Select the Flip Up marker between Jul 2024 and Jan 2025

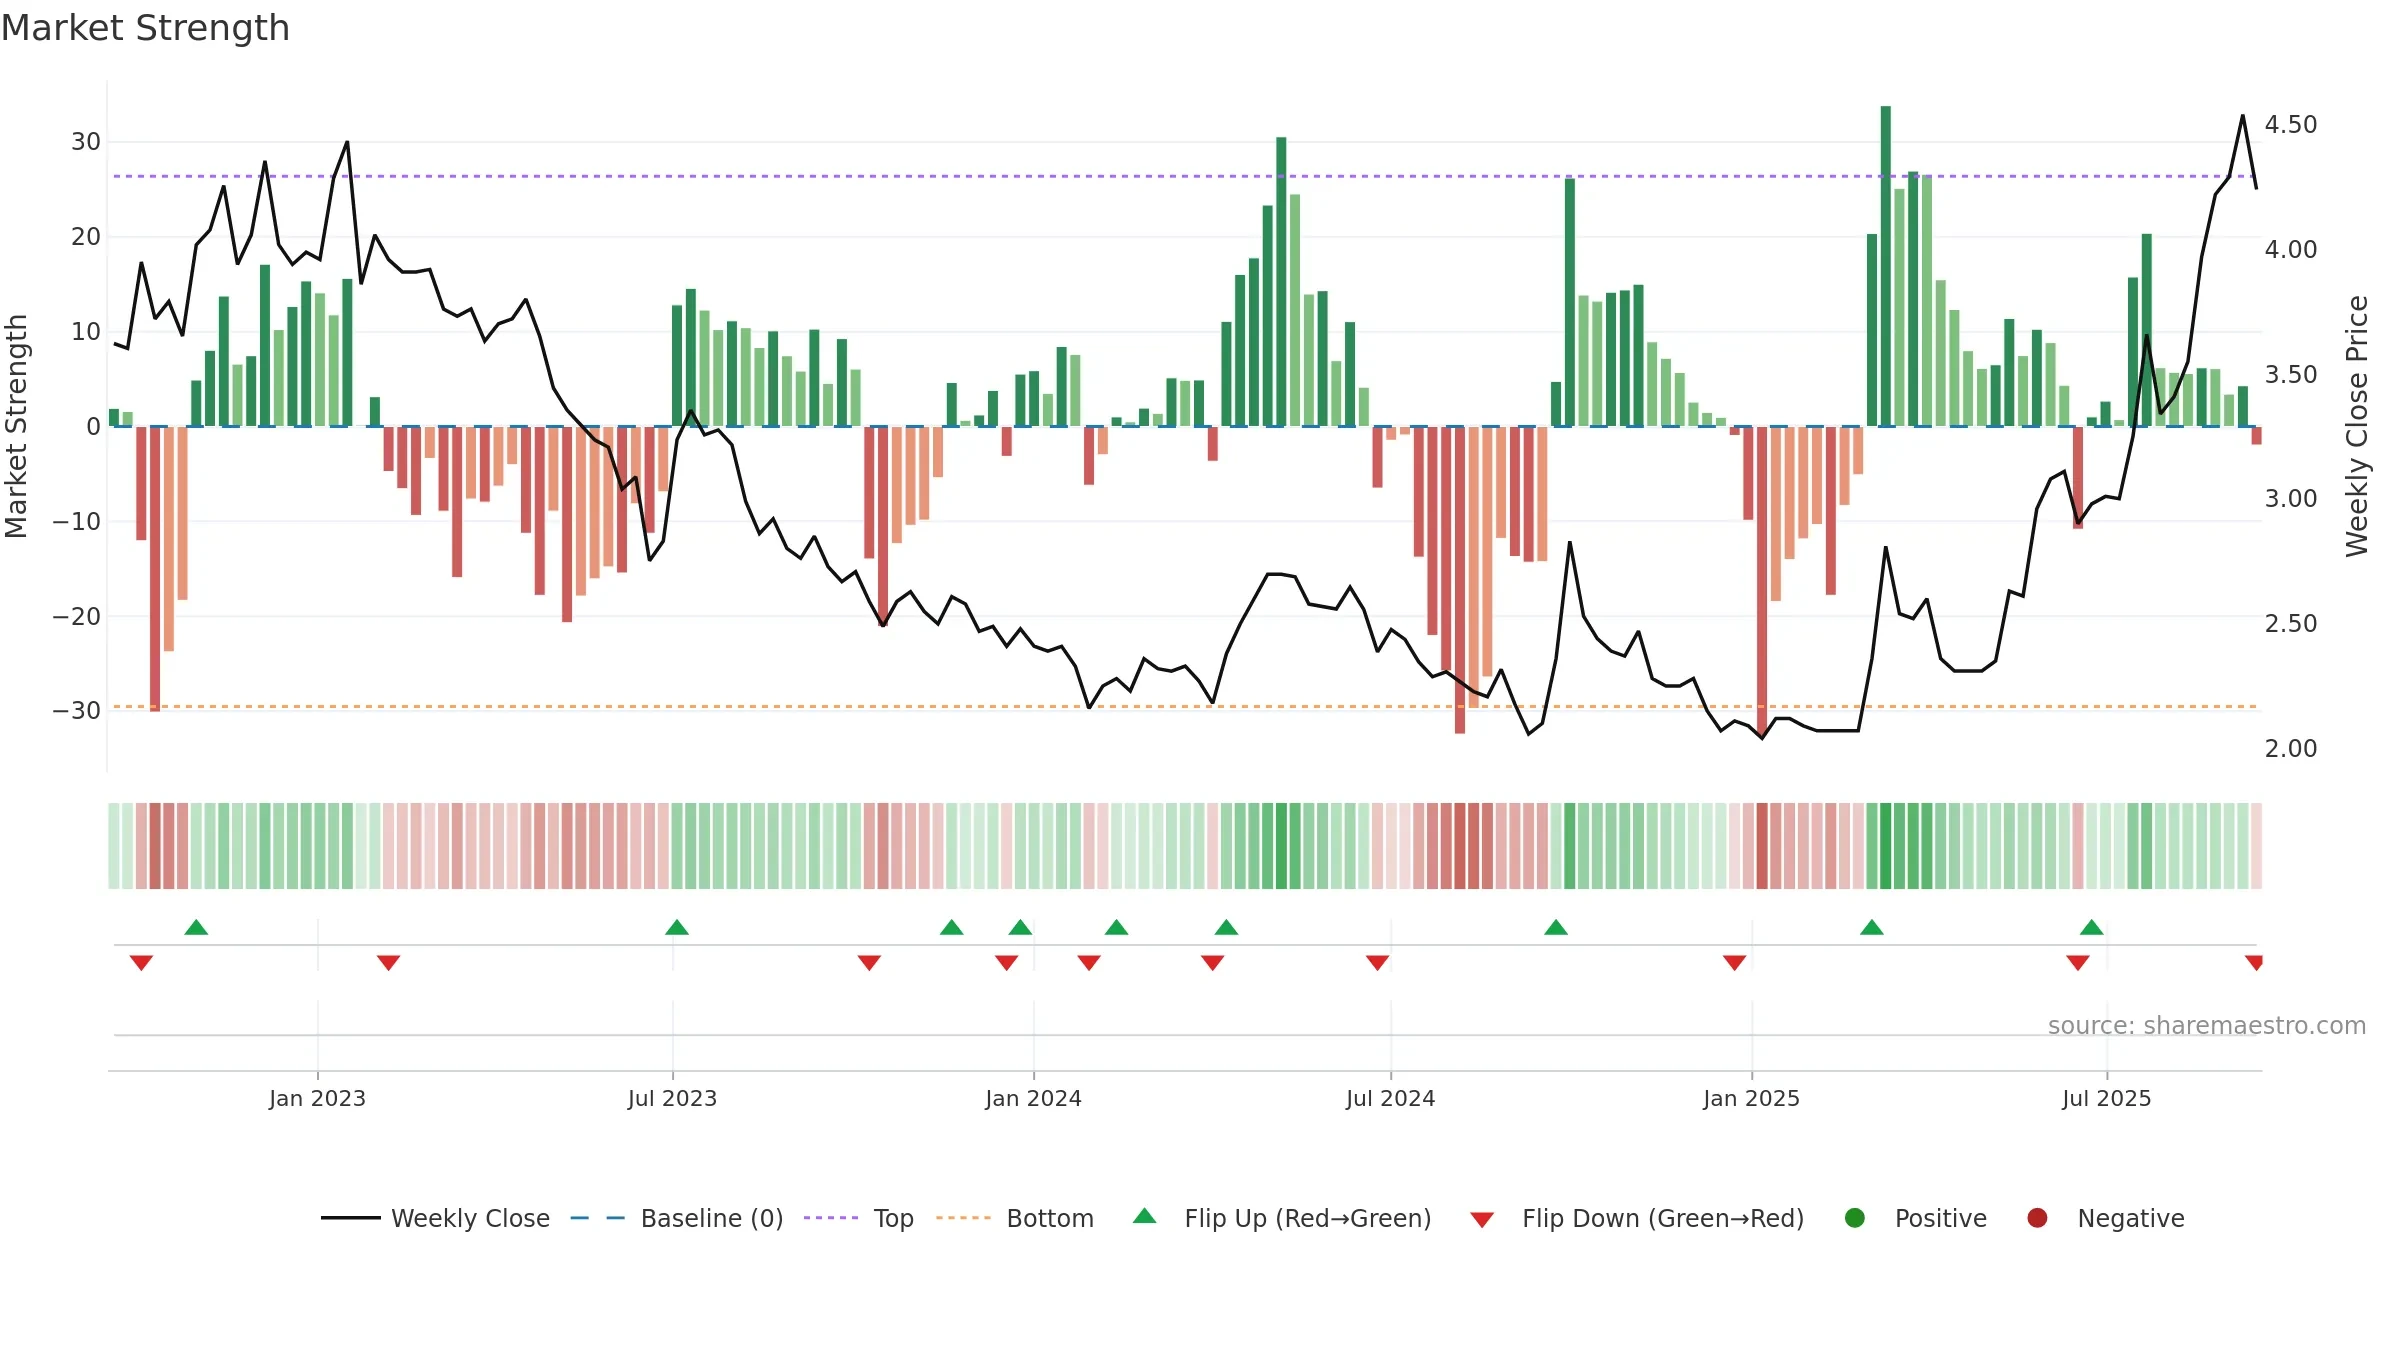click(1556, 927)
